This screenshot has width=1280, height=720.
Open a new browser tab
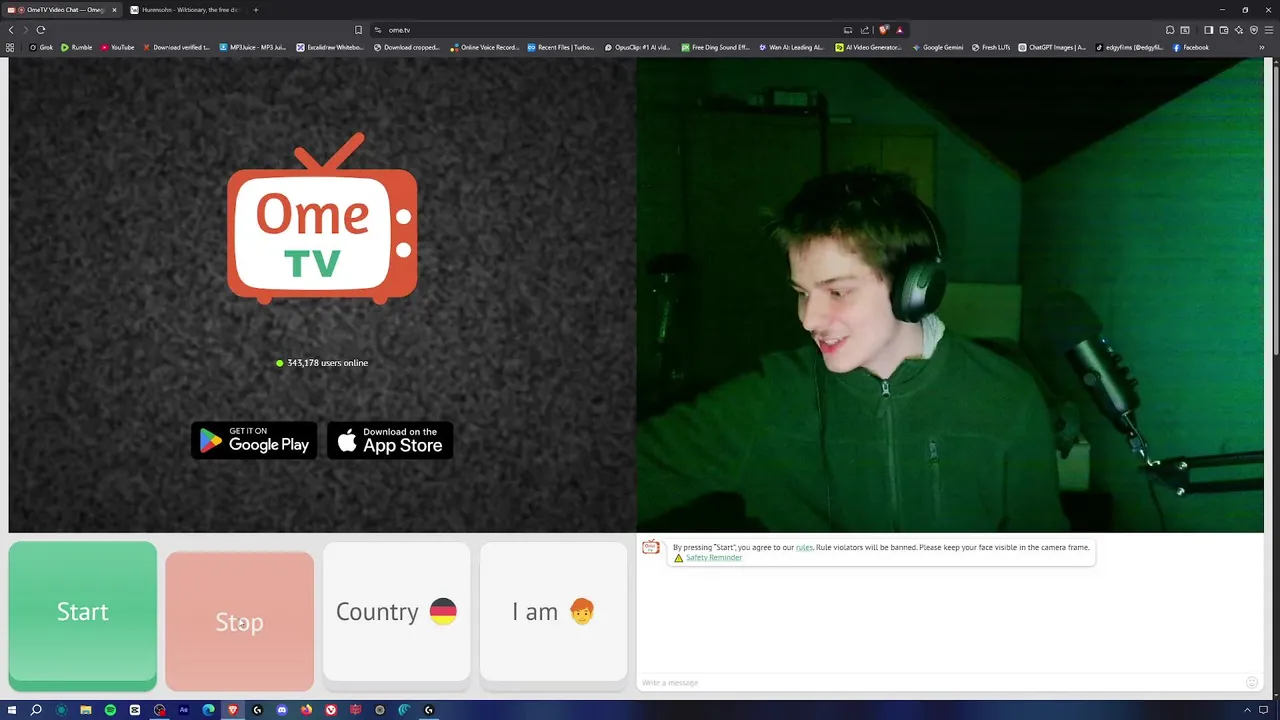(255, 10)
